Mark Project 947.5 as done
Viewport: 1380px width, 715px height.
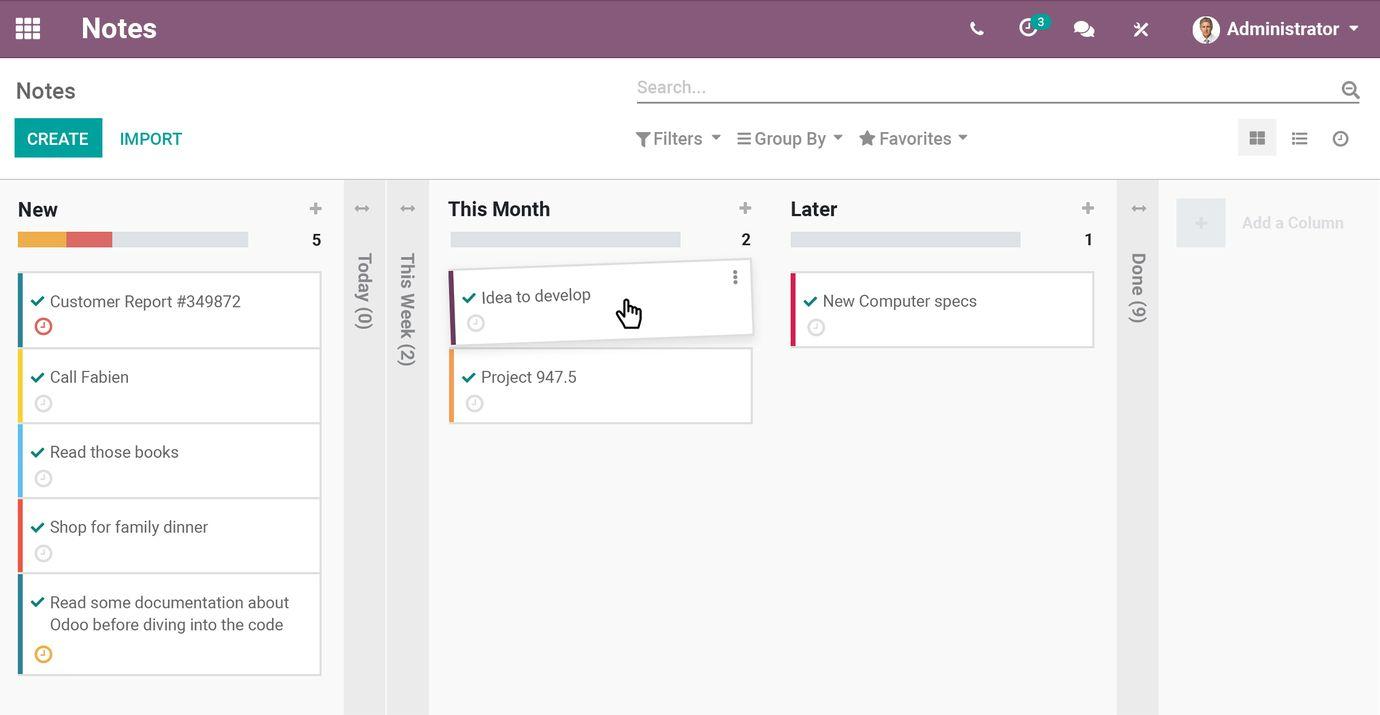(x=469, y=377)
